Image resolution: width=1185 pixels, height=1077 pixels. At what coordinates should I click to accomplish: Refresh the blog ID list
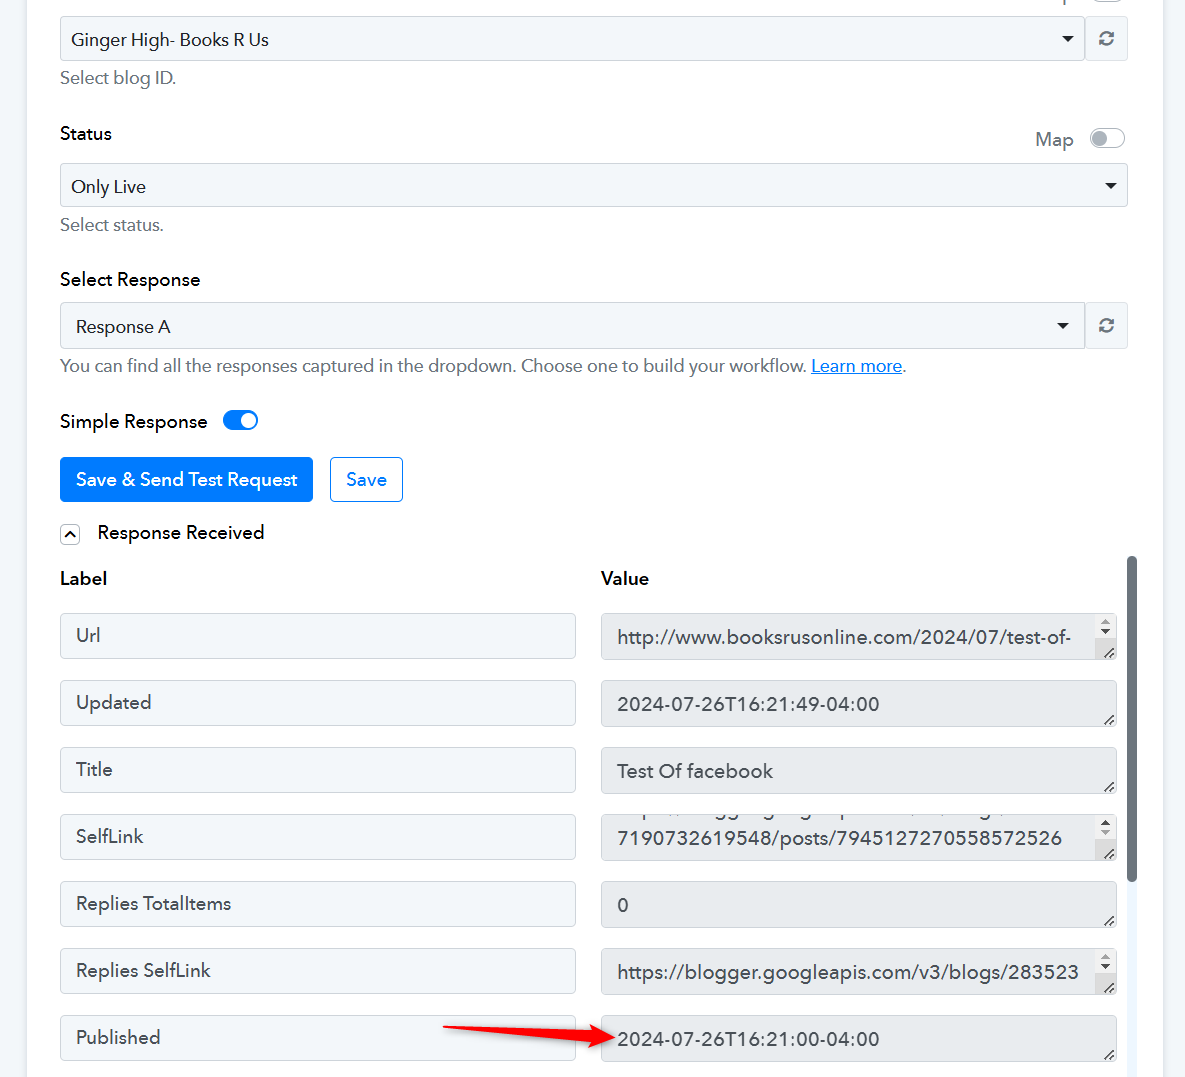coord(1106,39)
